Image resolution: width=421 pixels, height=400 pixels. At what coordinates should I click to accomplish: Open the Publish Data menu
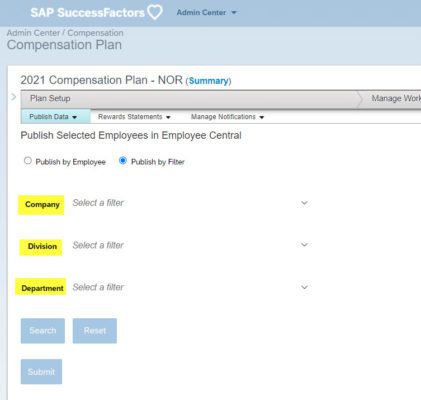point(53,117)
